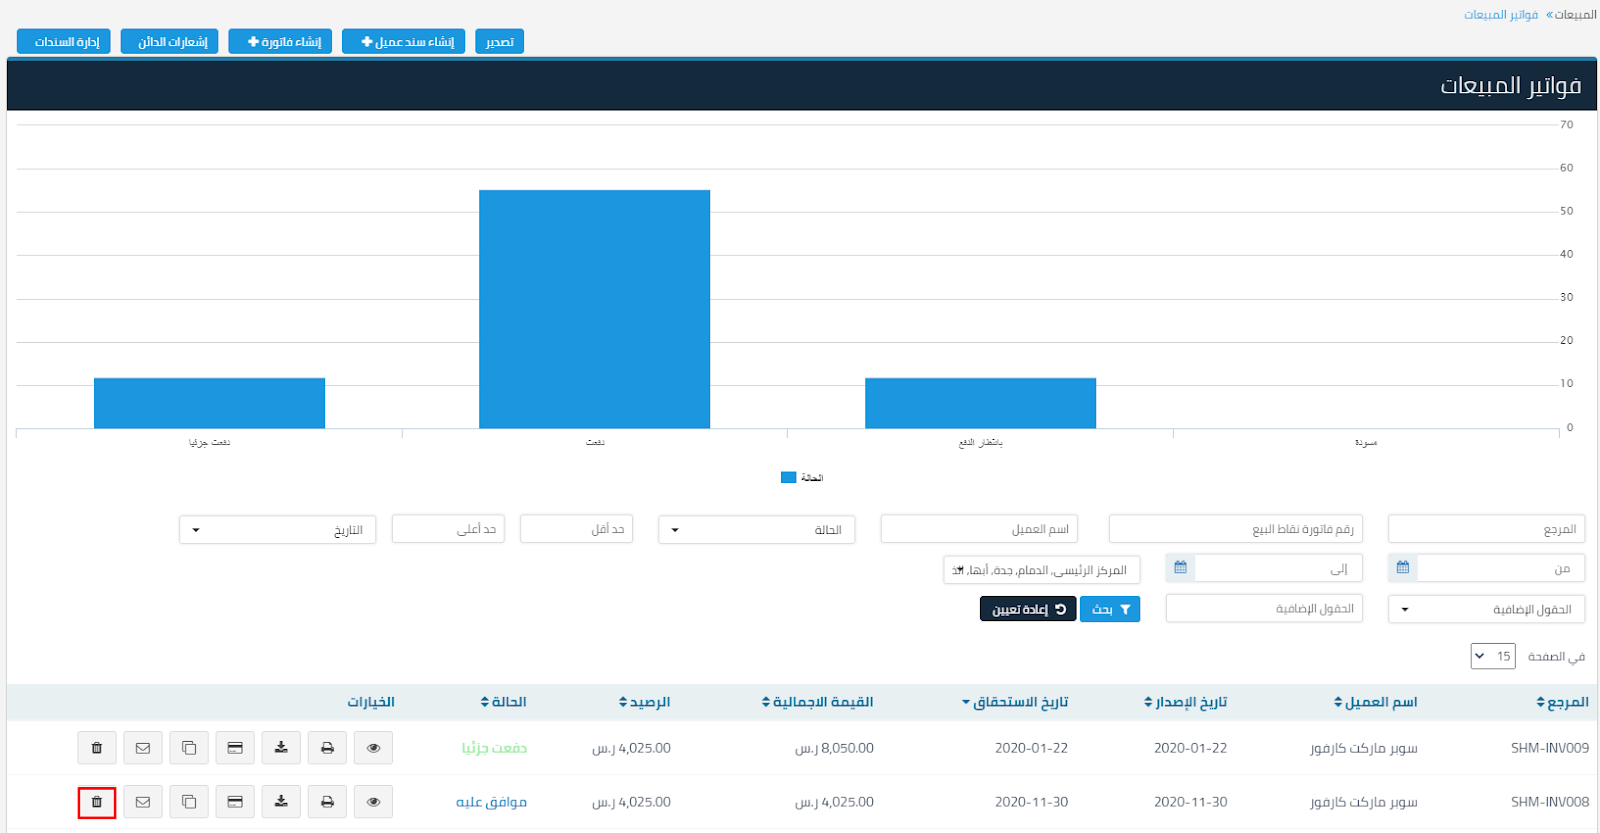Image resolution: width=1600 pixels, height=833 pixels.
Task: Click calendar icon next to 'إلى' date field
Action: click(x=1180, y=568)
